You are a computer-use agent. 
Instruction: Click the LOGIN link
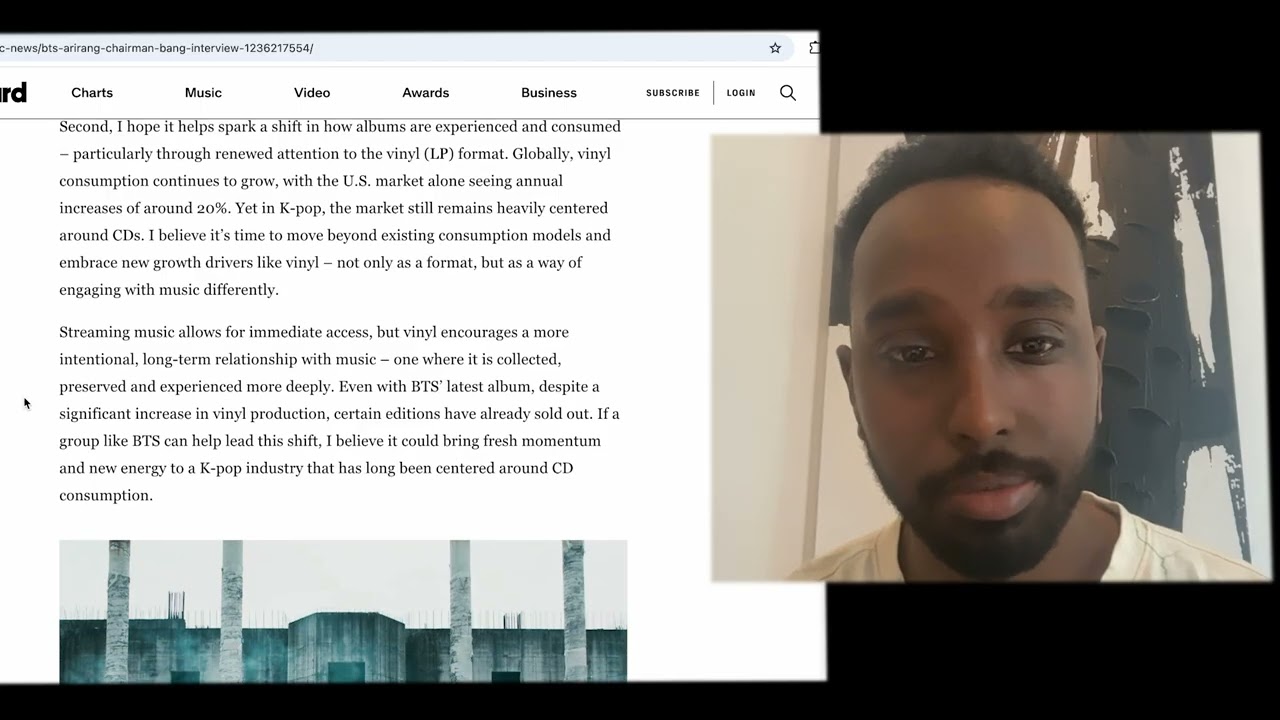(x=741, y=93)
